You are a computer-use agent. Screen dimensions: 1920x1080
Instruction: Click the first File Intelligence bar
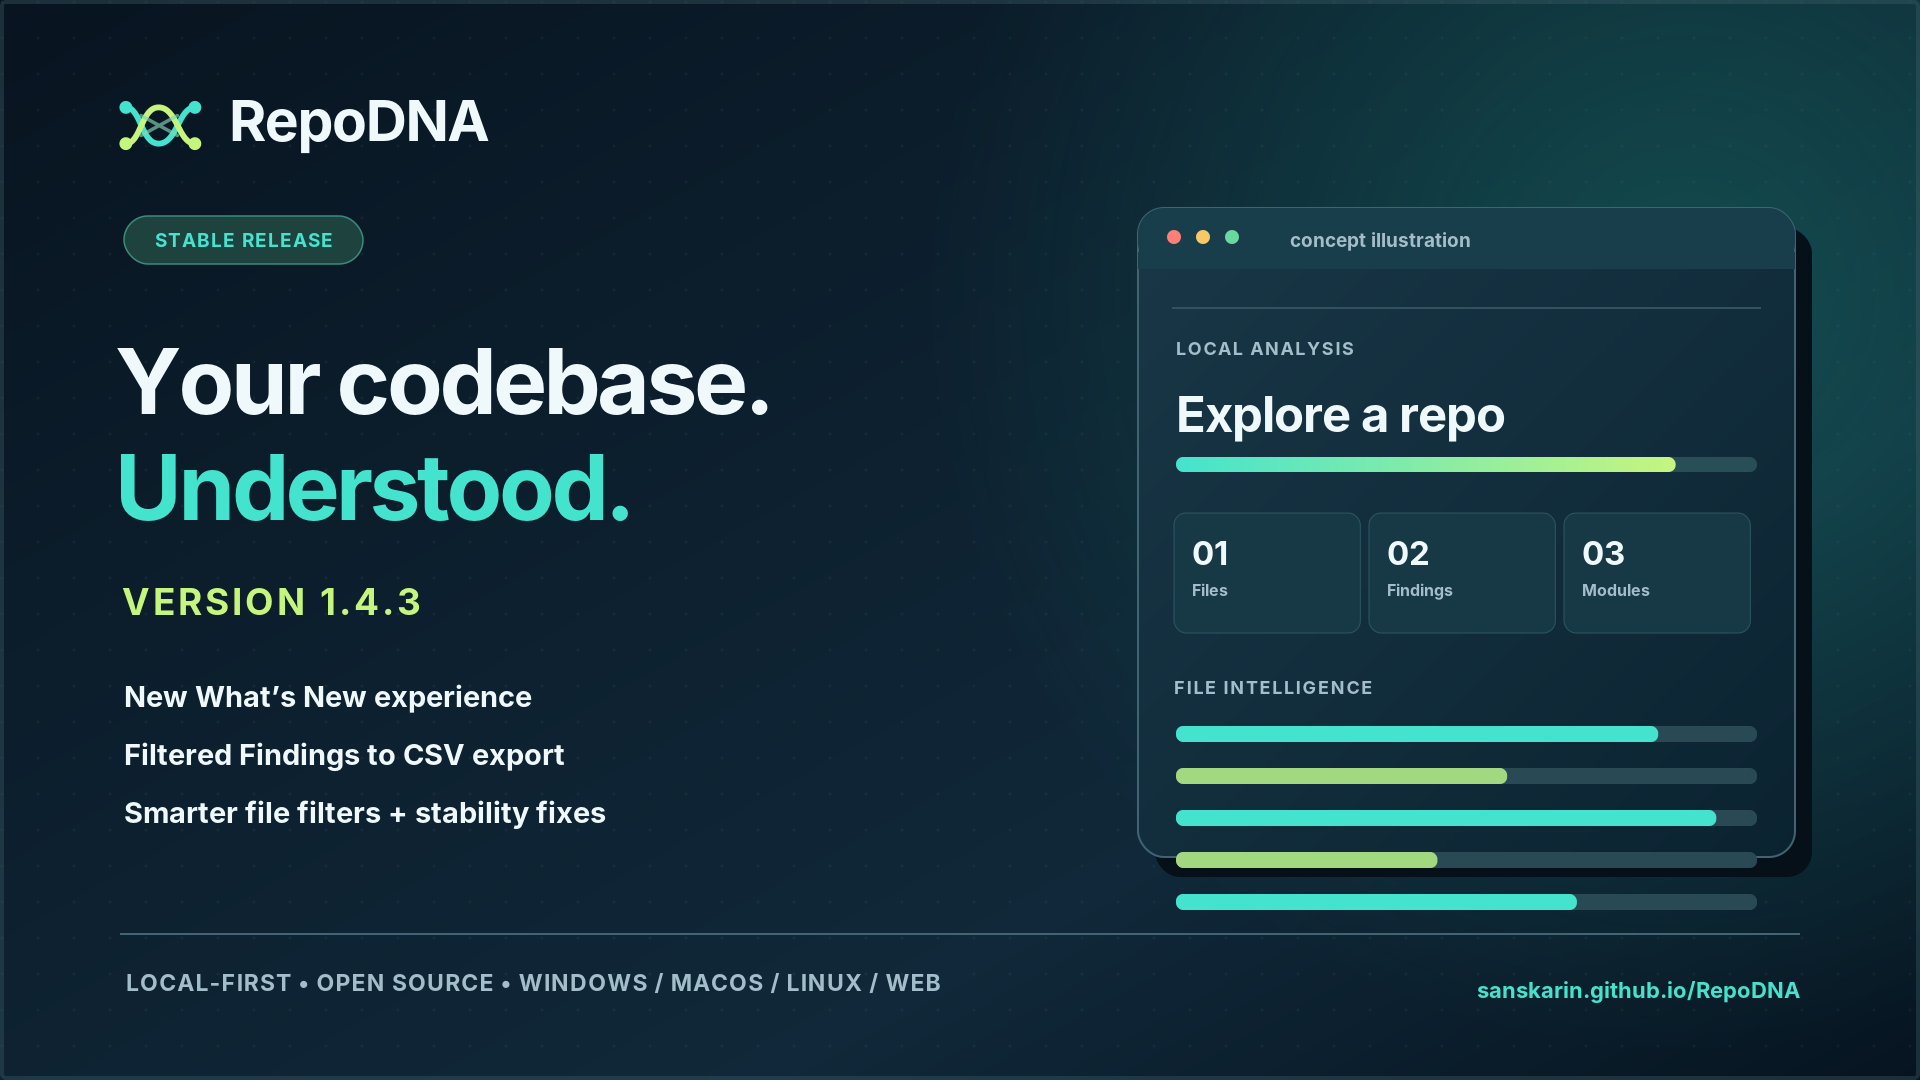coord(1466,734)
